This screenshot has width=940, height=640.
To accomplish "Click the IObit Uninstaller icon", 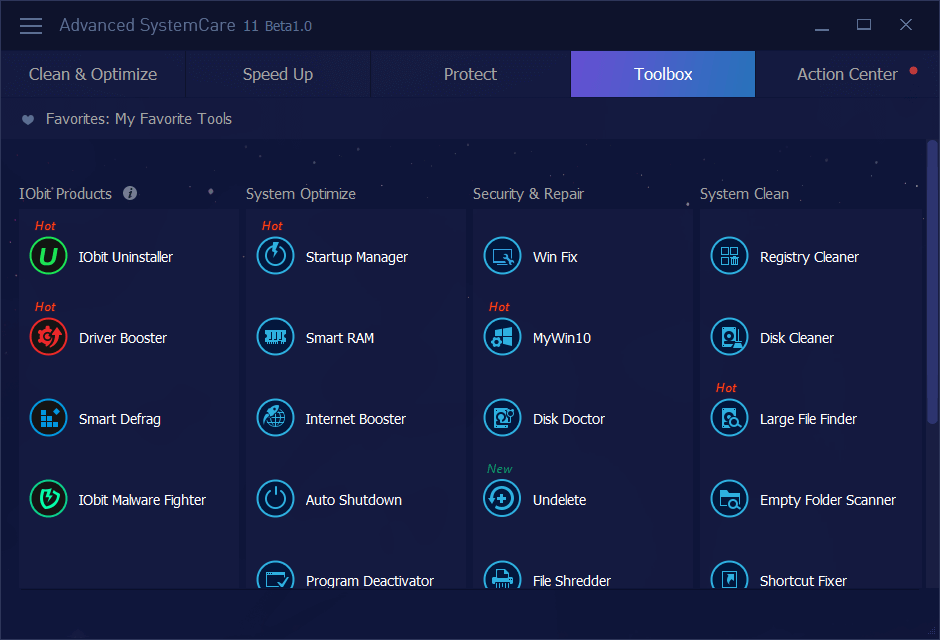I will point(49,256).
